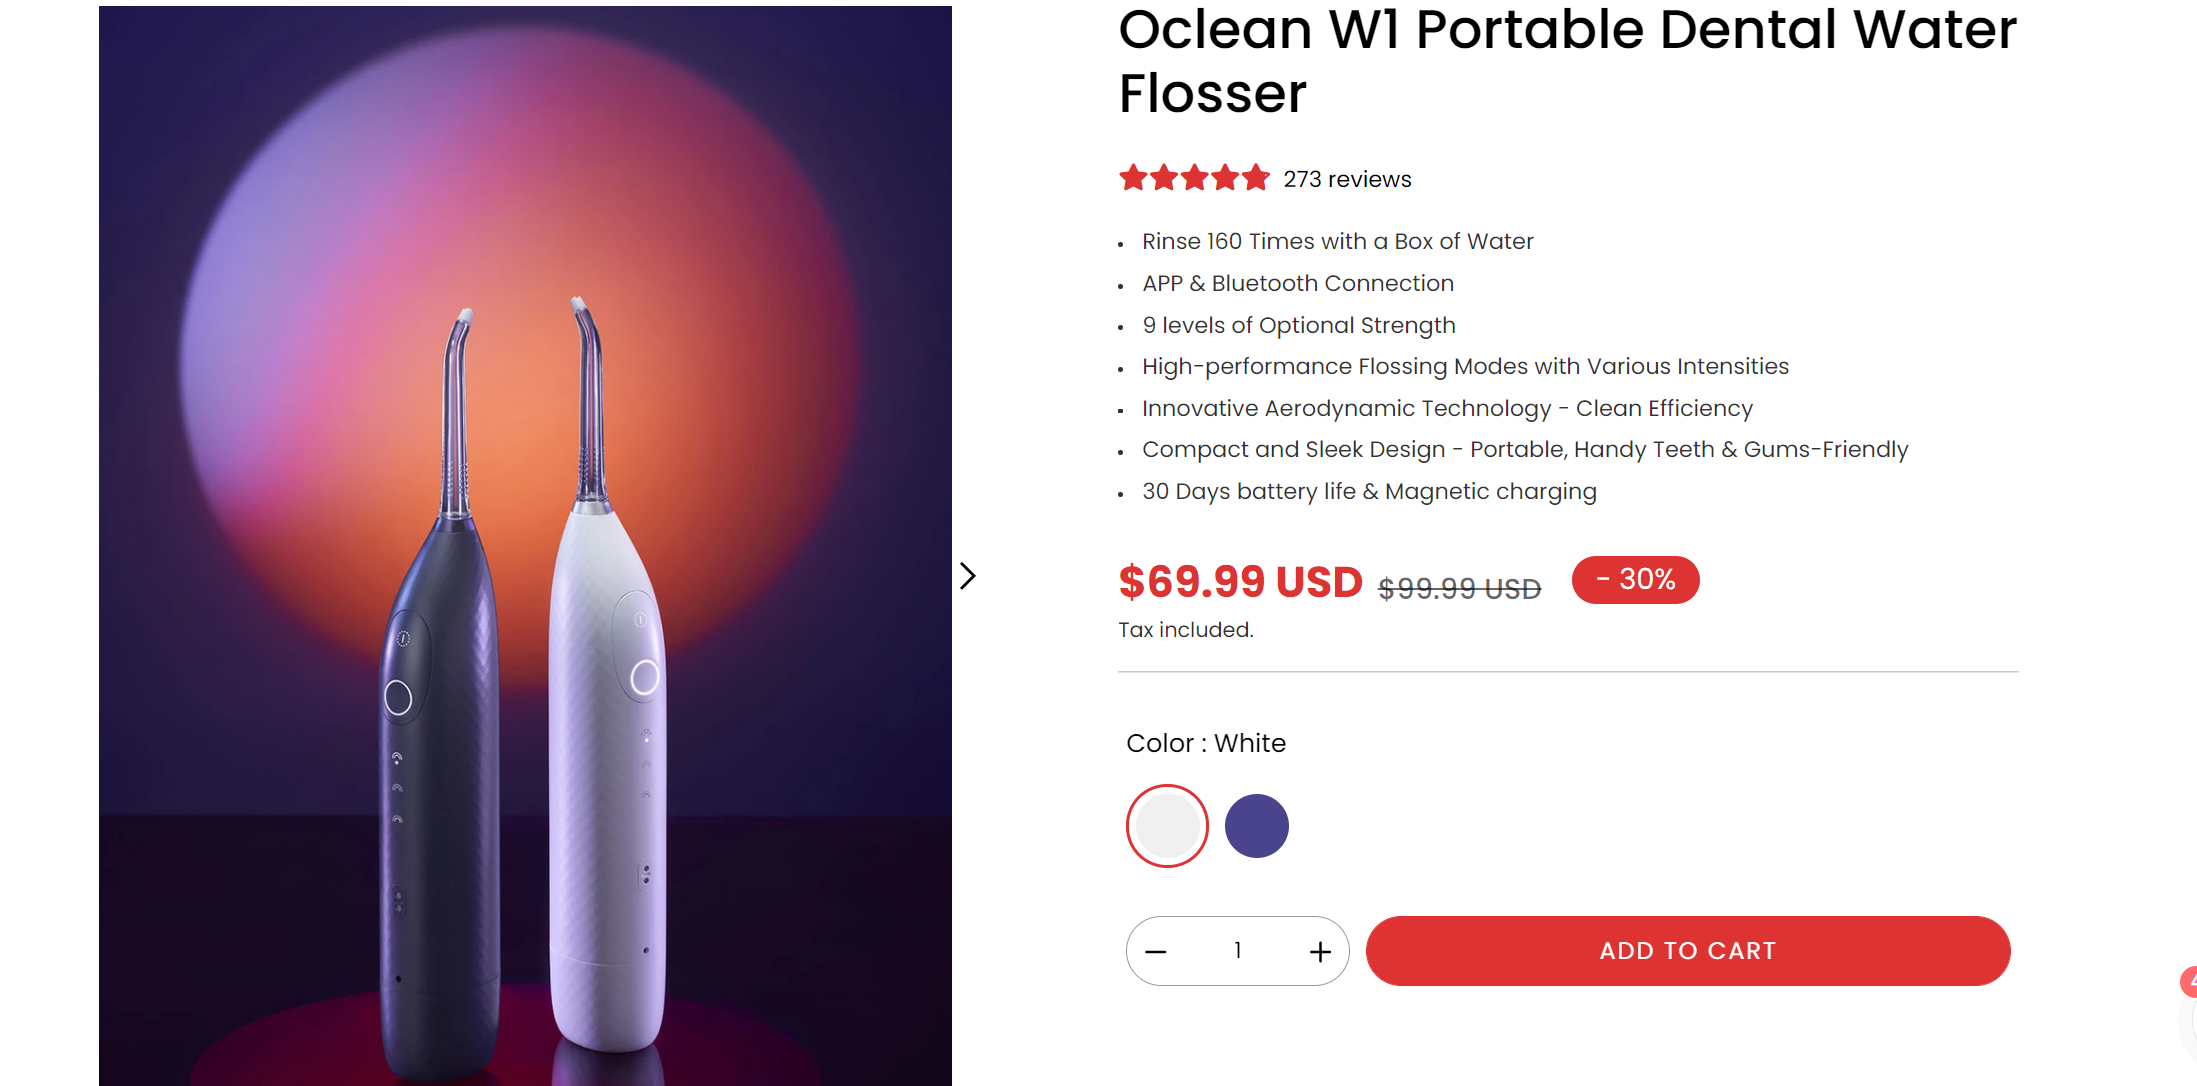Select the White color option
The width and height of the screenshot is (2197, 1086).
coord(1167,826)
